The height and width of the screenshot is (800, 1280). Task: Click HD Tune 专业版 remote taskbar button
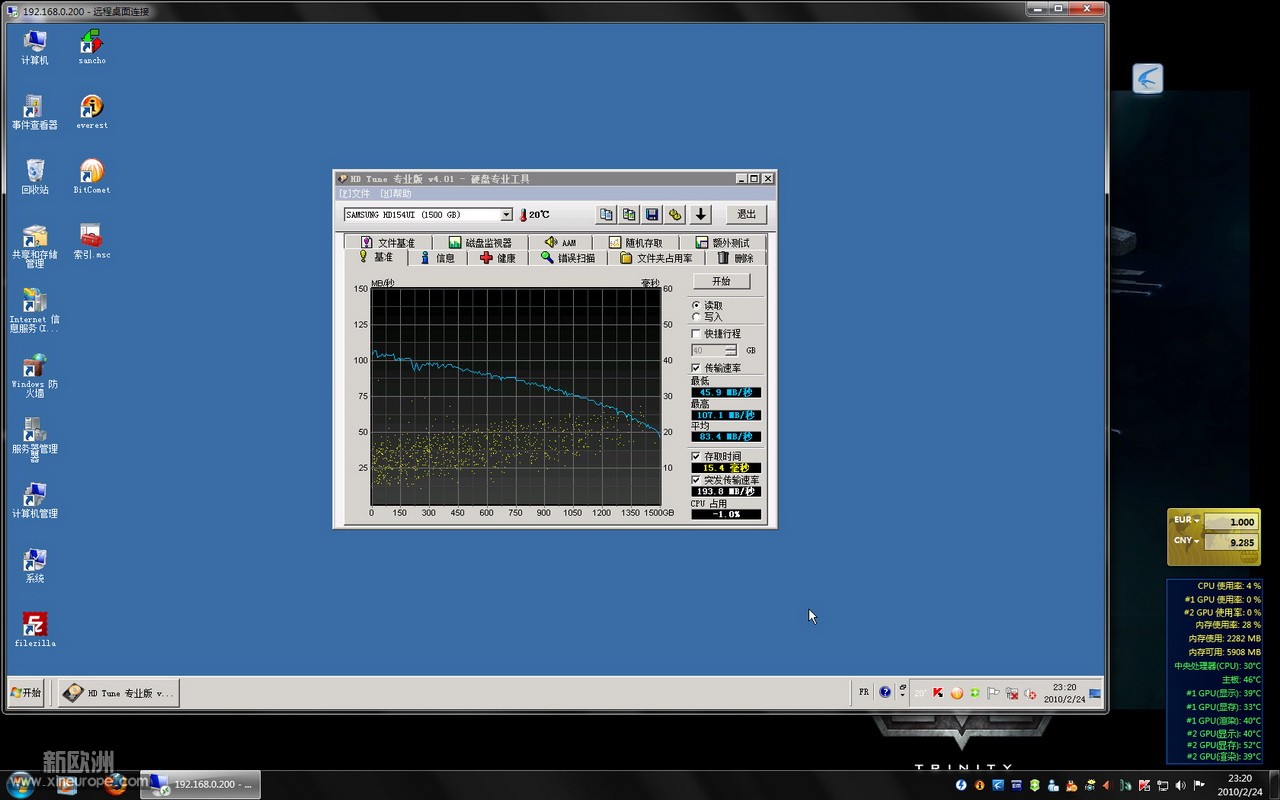click(118, 693)
